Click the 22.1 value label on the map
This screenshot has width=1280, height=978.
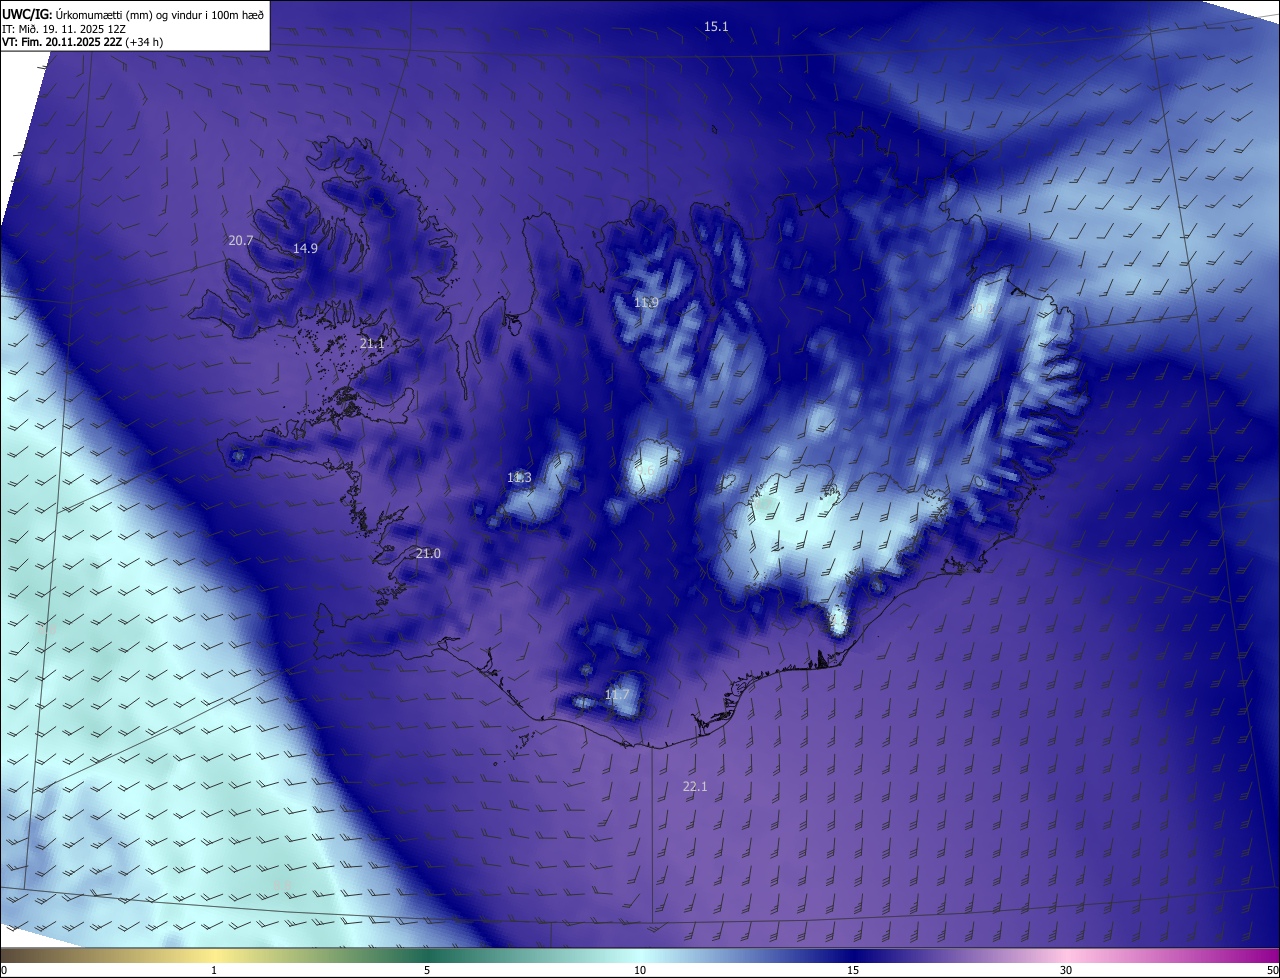pos(695,787)
